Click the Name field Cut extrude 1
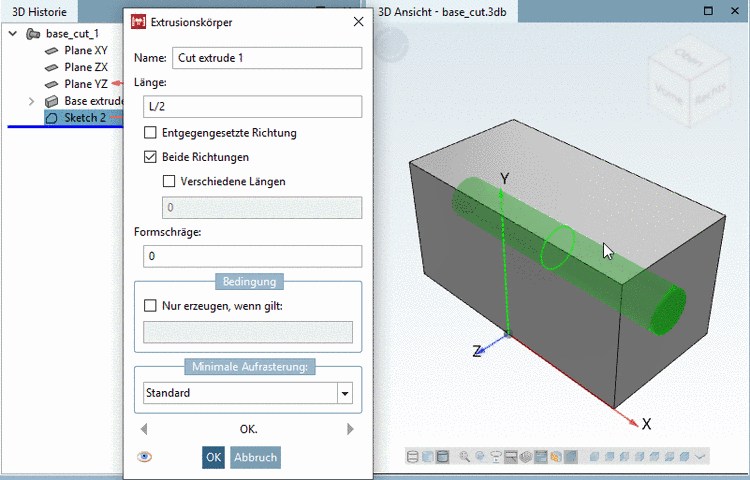The image size is (750, 480). (x=267, y=58)
